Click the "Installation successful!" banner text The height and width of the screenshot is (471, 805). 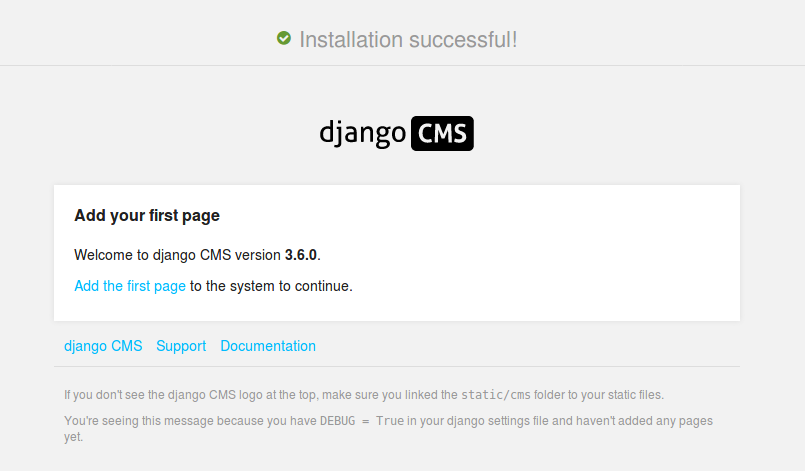point(408,40)
